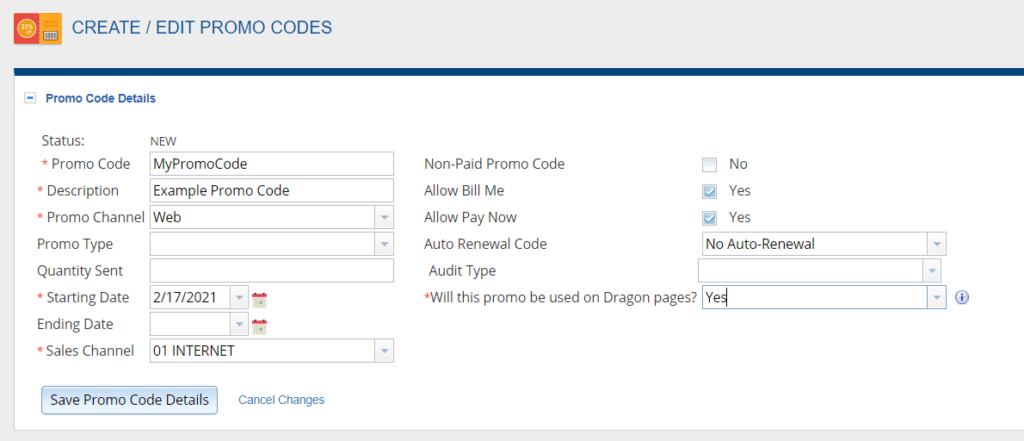Open the Ending Date calendar picker icon

[260, 325]
